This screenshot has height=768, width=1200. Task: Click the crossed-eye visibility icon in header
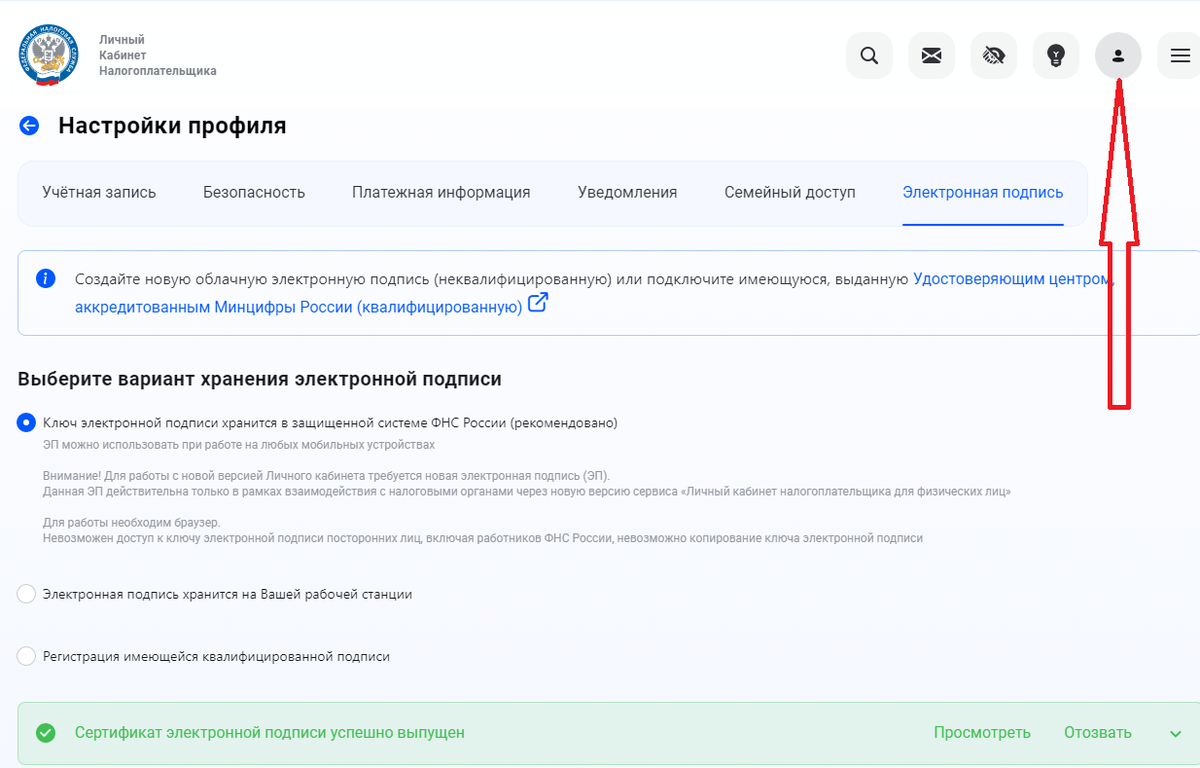[x=993, y=55]
